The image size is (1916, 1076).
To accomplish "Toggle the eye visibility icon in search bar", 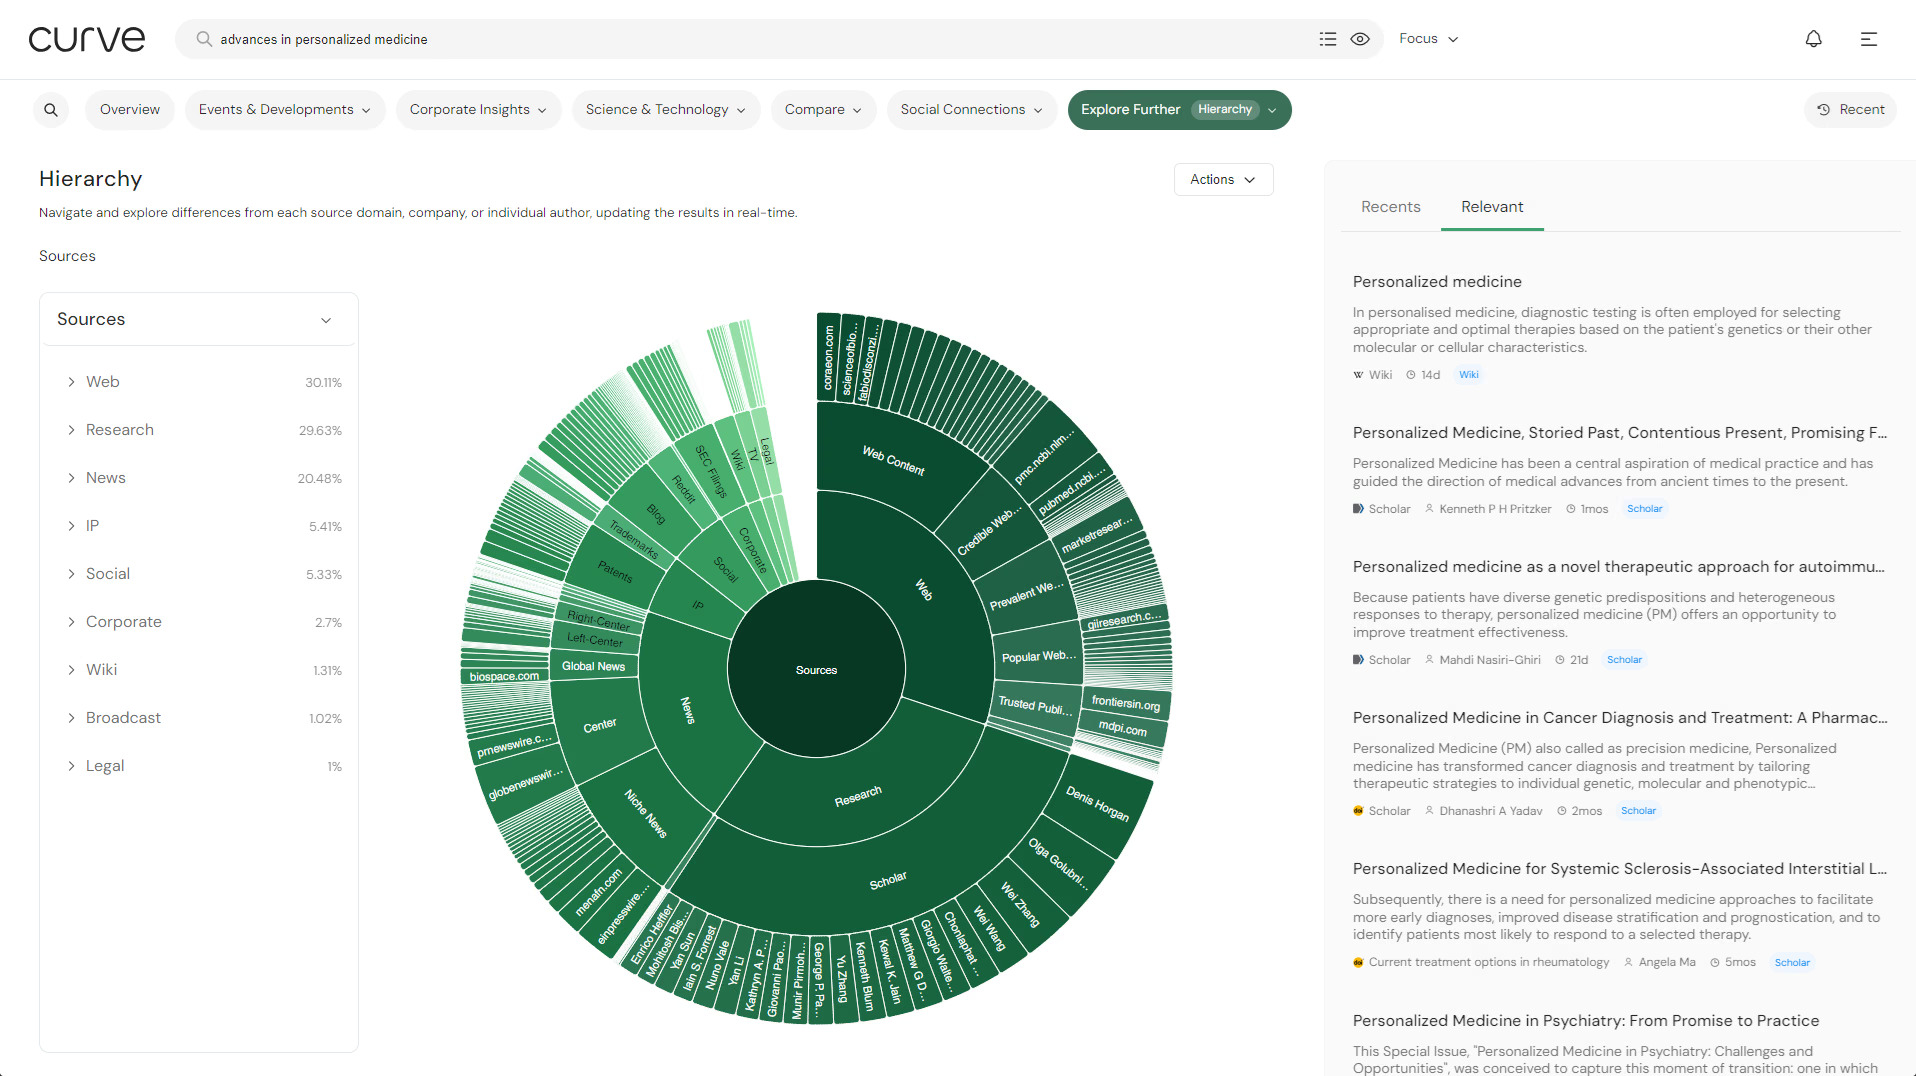I will point(1360,39).
